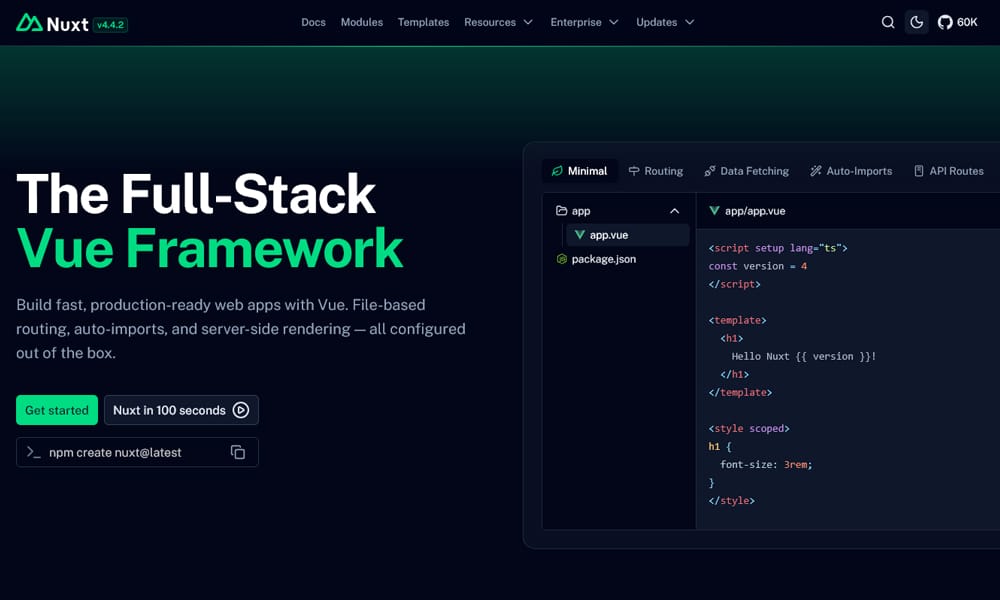The image size is (1000, 600).
Task: Click the Get started button
Action: coord(57,410)
